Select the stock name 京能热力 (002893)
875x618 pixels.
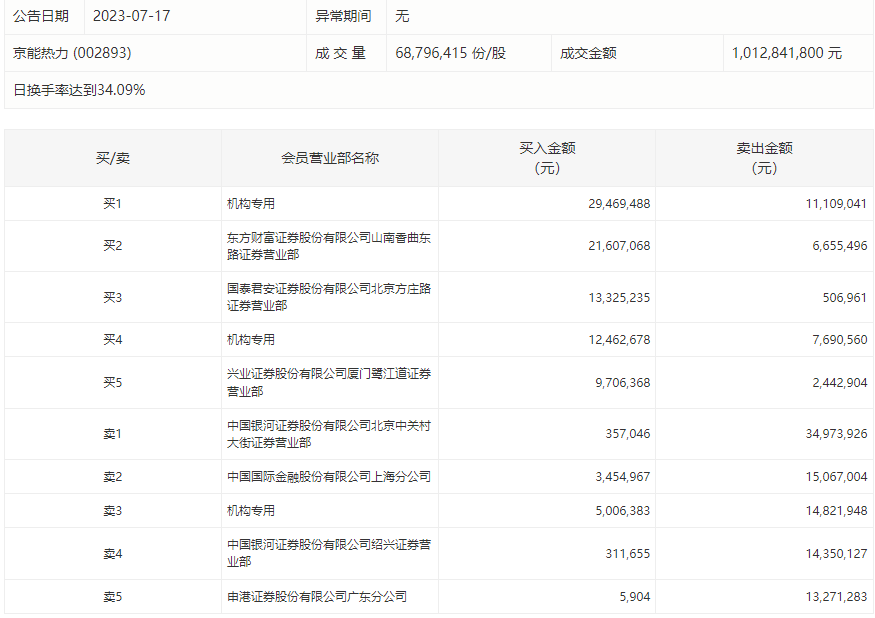(72, 53)
